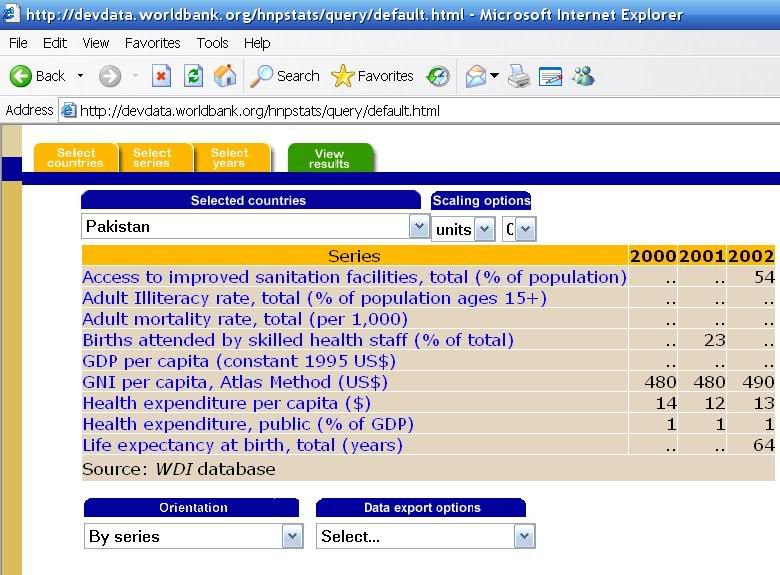Open the File menu
Viewport: 780px width, 575px height.
click(x=18, y=43)
